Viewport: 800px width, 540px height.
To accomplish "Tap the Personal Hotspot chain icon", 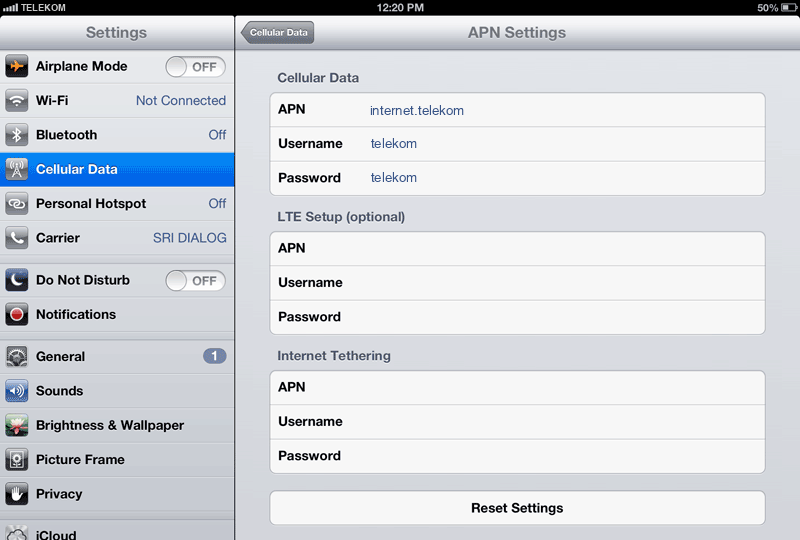I will point(16,204).
